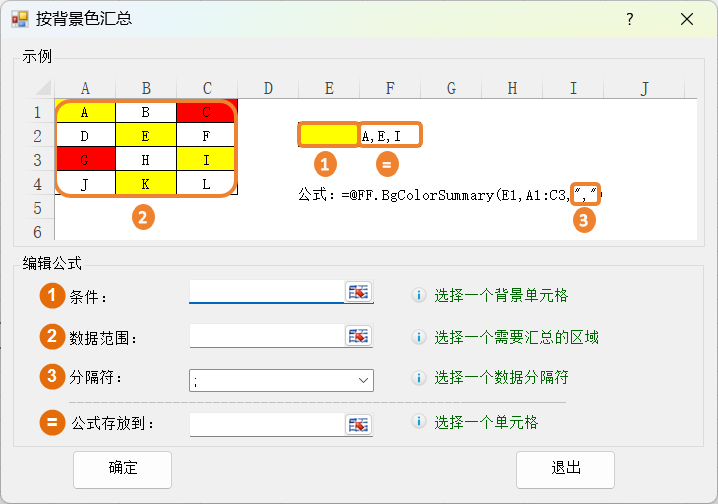Viewport: 718px width, 504px height.
Task: Focus the 条件 input field
Action: (x=266, y=292)
